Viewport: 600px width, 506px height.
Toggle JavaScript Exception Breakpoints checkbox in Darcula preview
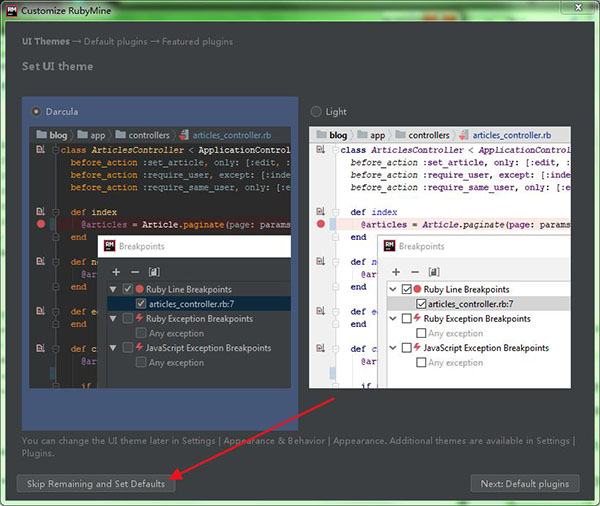pos(128,348)
